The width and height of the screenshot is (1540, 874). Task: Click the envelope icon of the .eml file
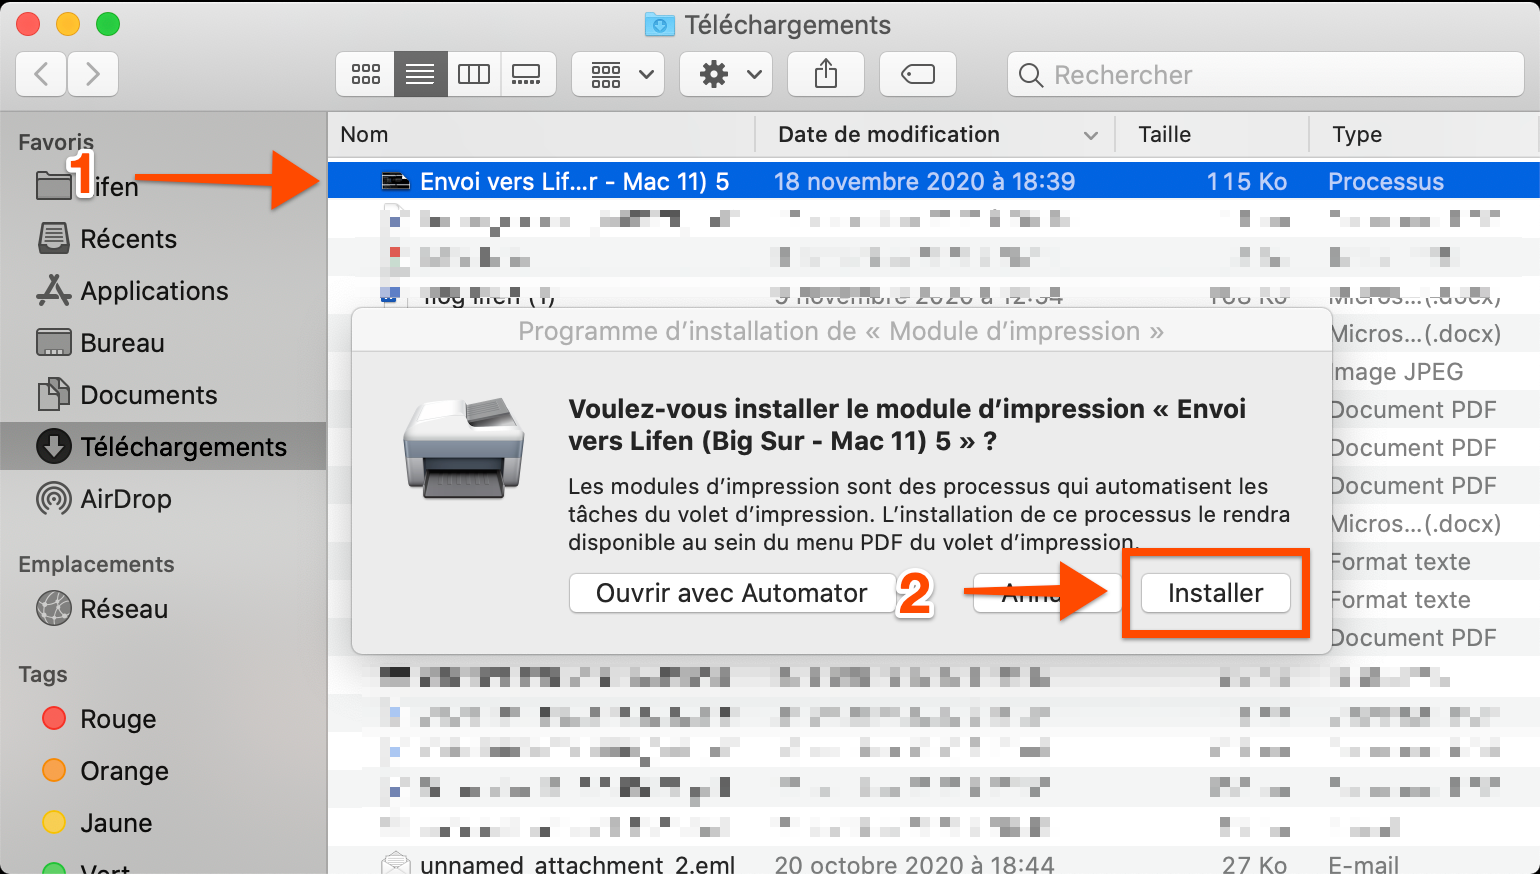[396, 863]
